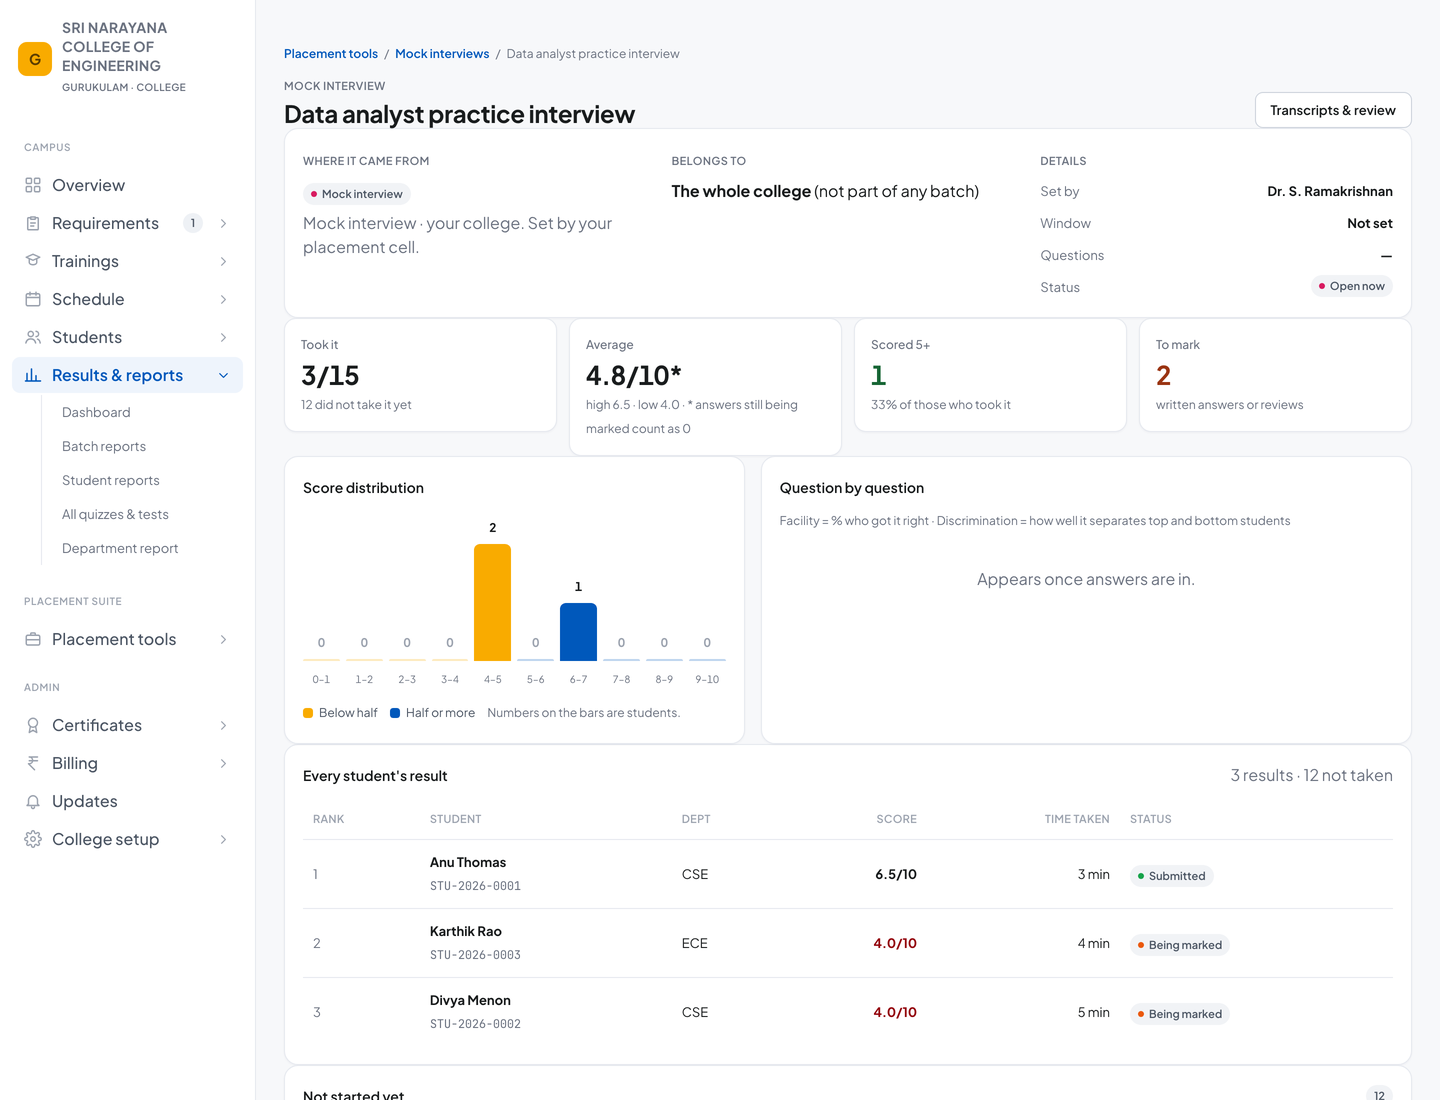Screen dimensions: 1440x1100
Task: Click the Requirements clipboard icon
Action: pyautogui.click(x=33, y=223)
